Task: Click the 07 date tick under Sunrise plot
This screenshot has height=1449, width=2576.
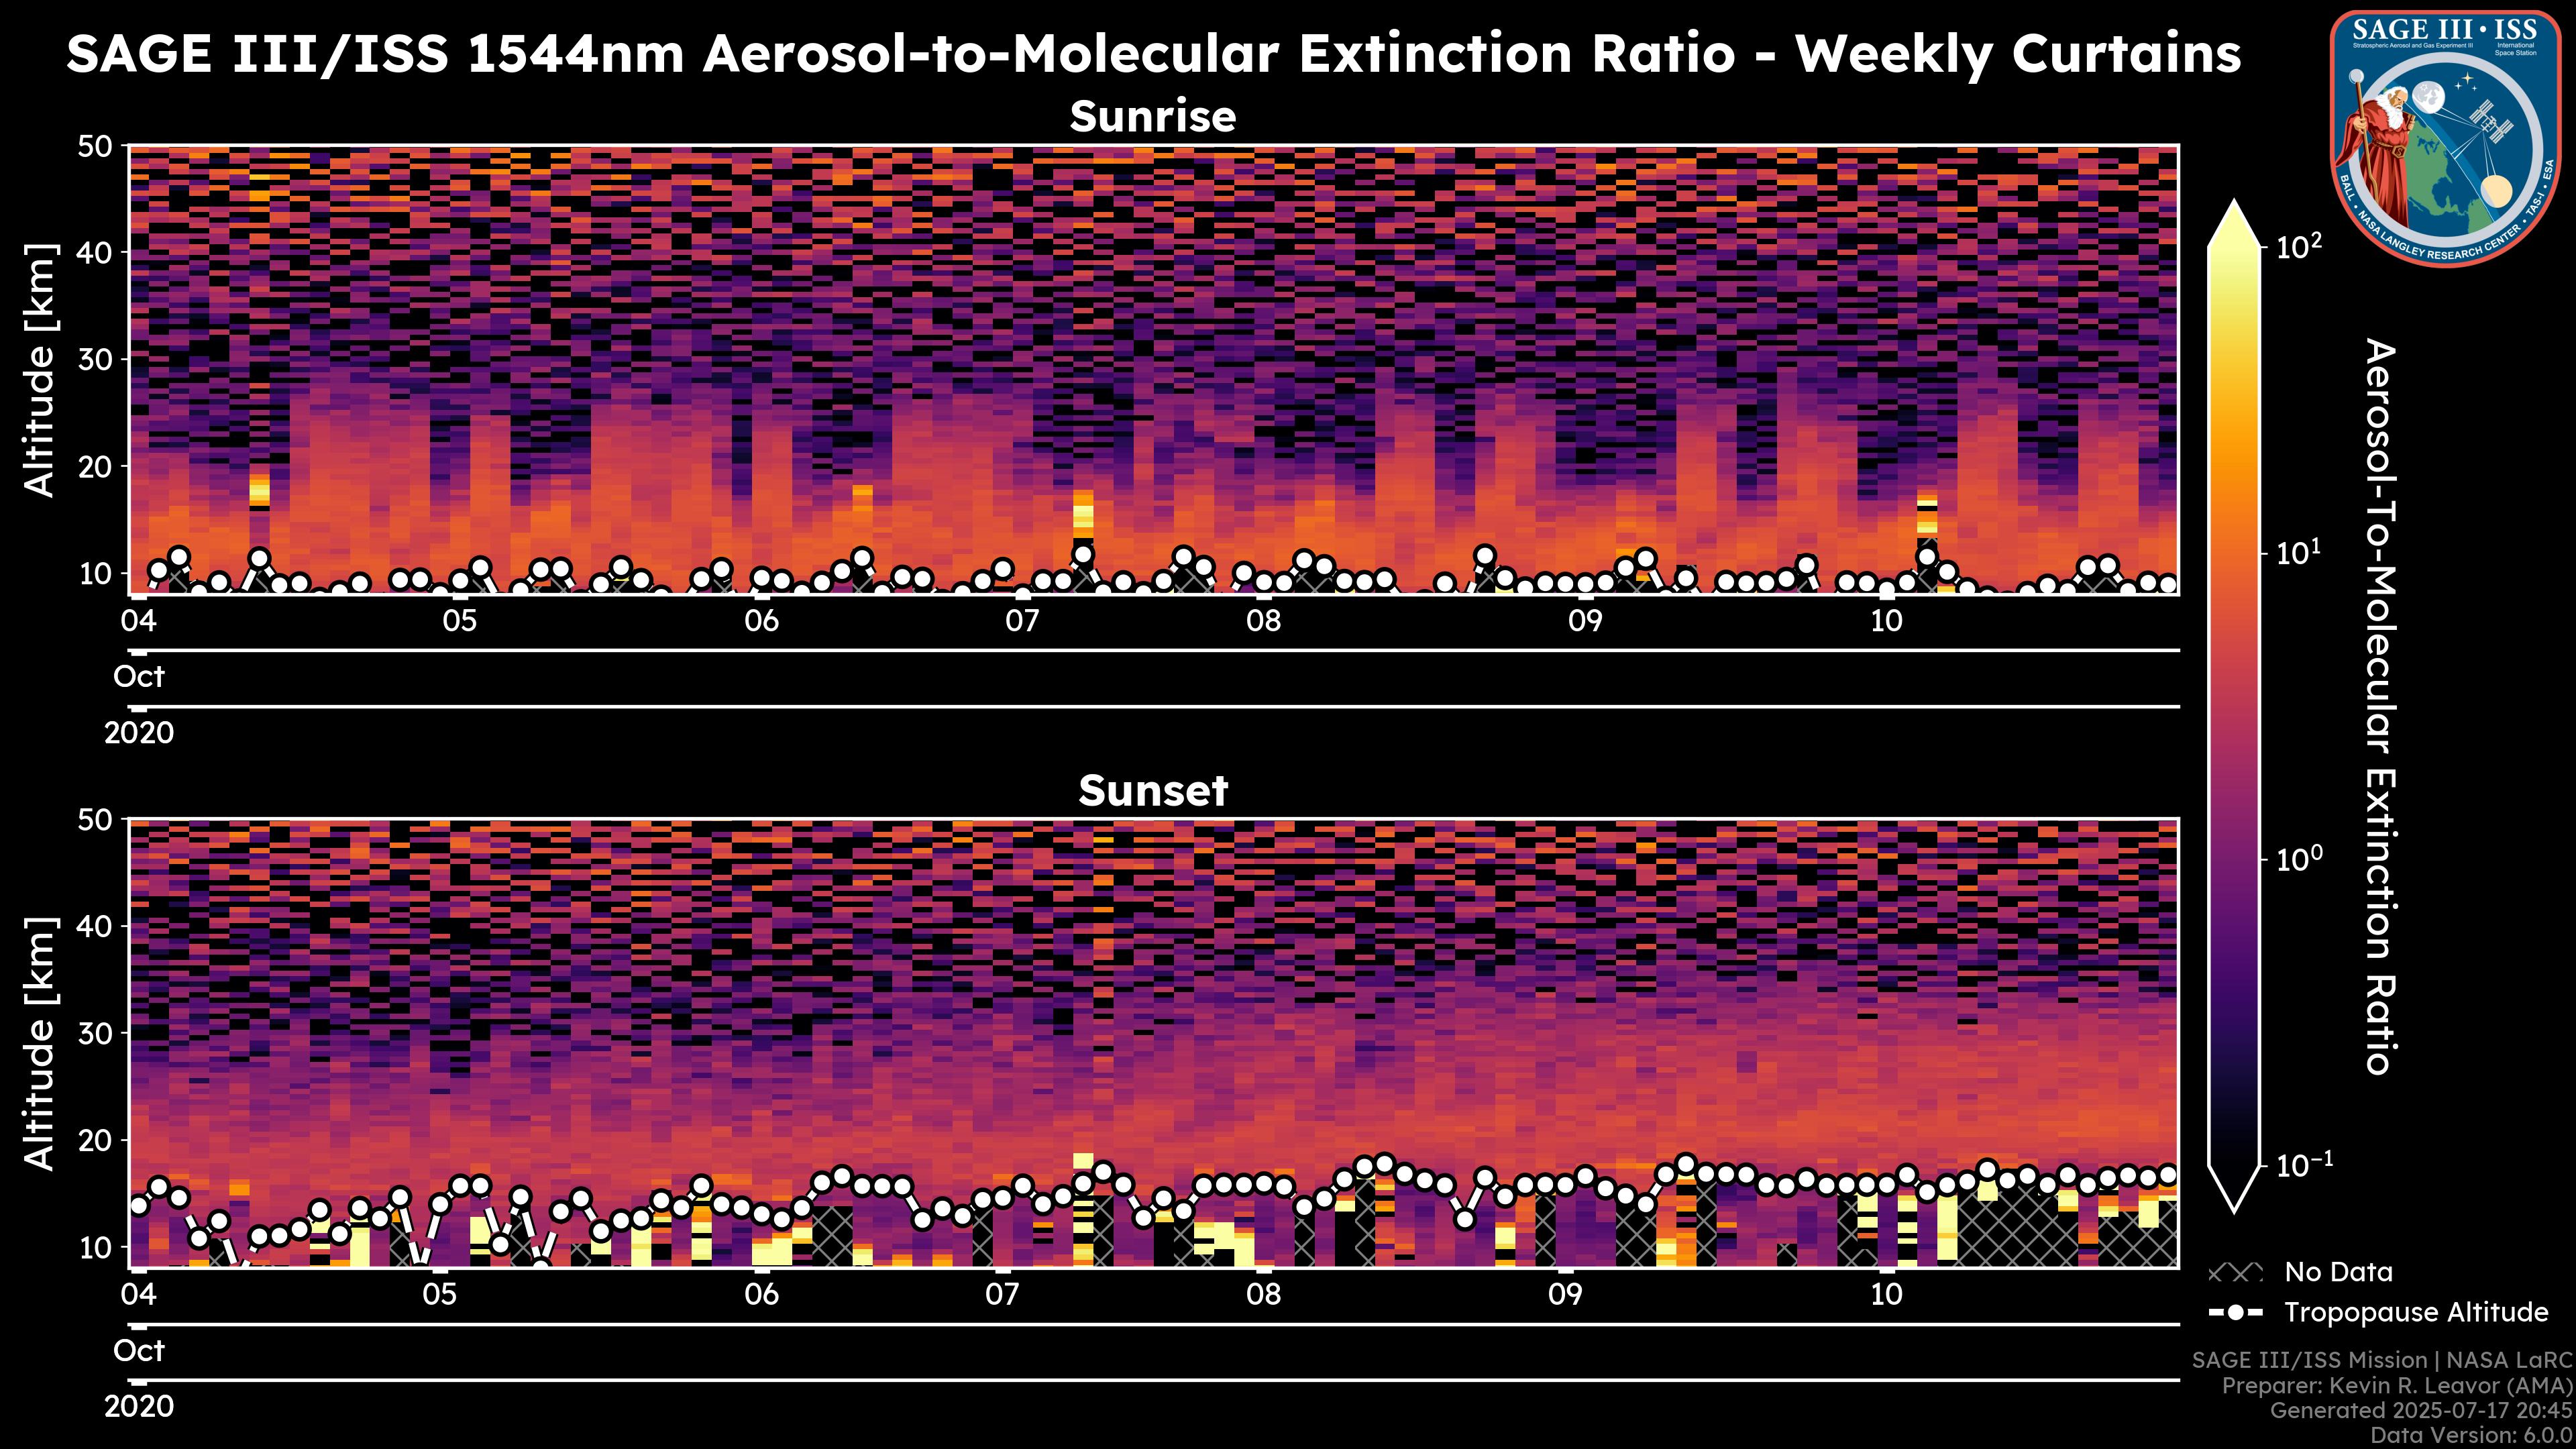Action: coord(1022,621)
